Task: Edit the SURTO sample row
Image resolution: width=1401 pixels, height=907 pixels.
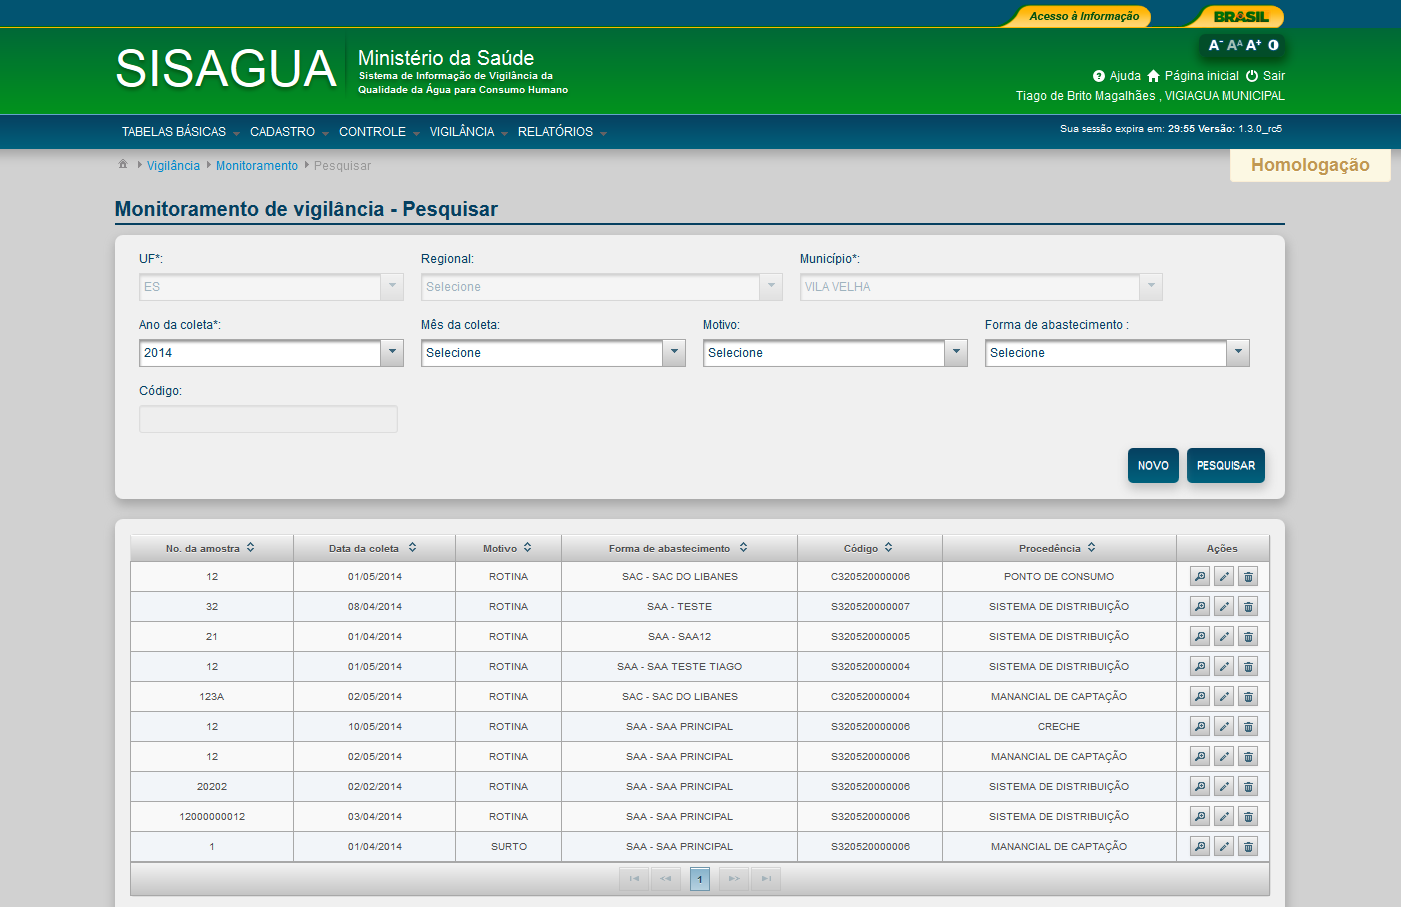Action: coord(1224,847)
